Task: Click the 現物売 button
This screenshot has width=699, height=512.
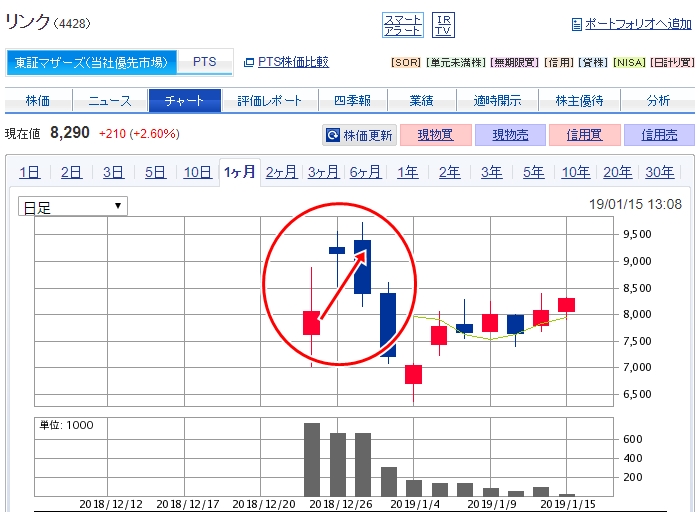Action: [510, 135]
